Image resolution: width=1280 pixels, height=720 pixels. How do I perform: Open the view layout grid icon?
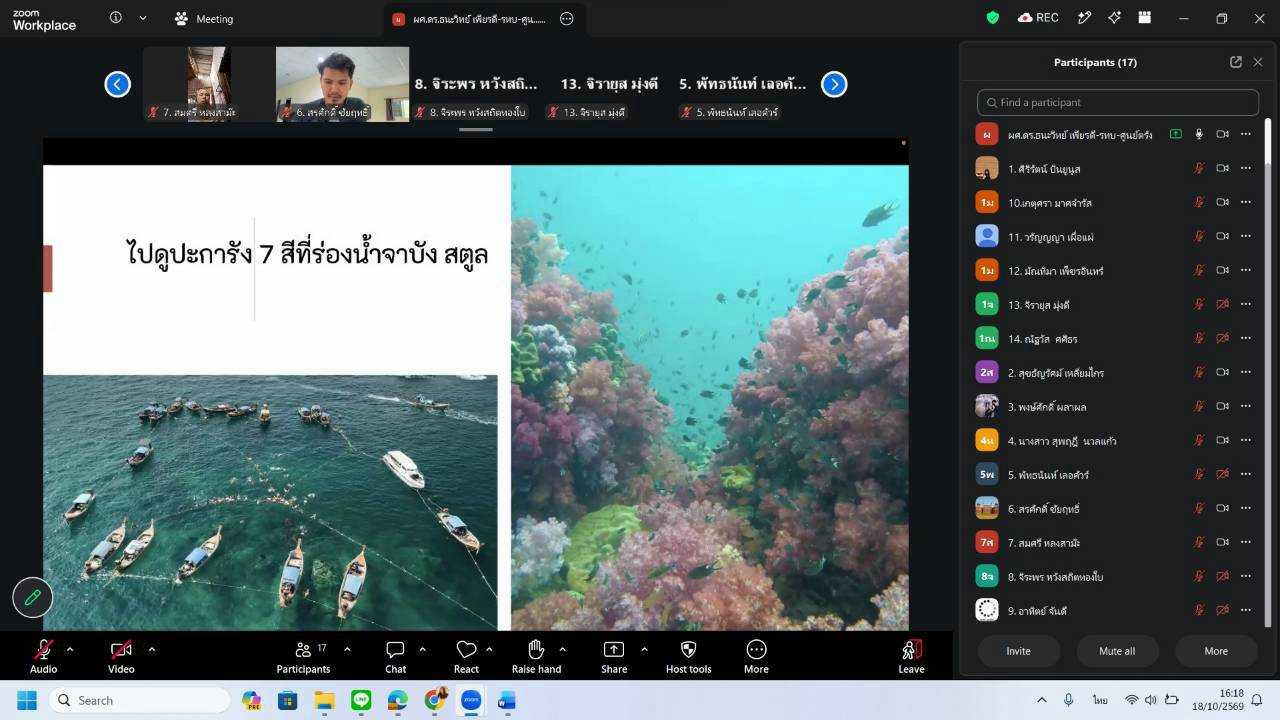coord(1145,18)
